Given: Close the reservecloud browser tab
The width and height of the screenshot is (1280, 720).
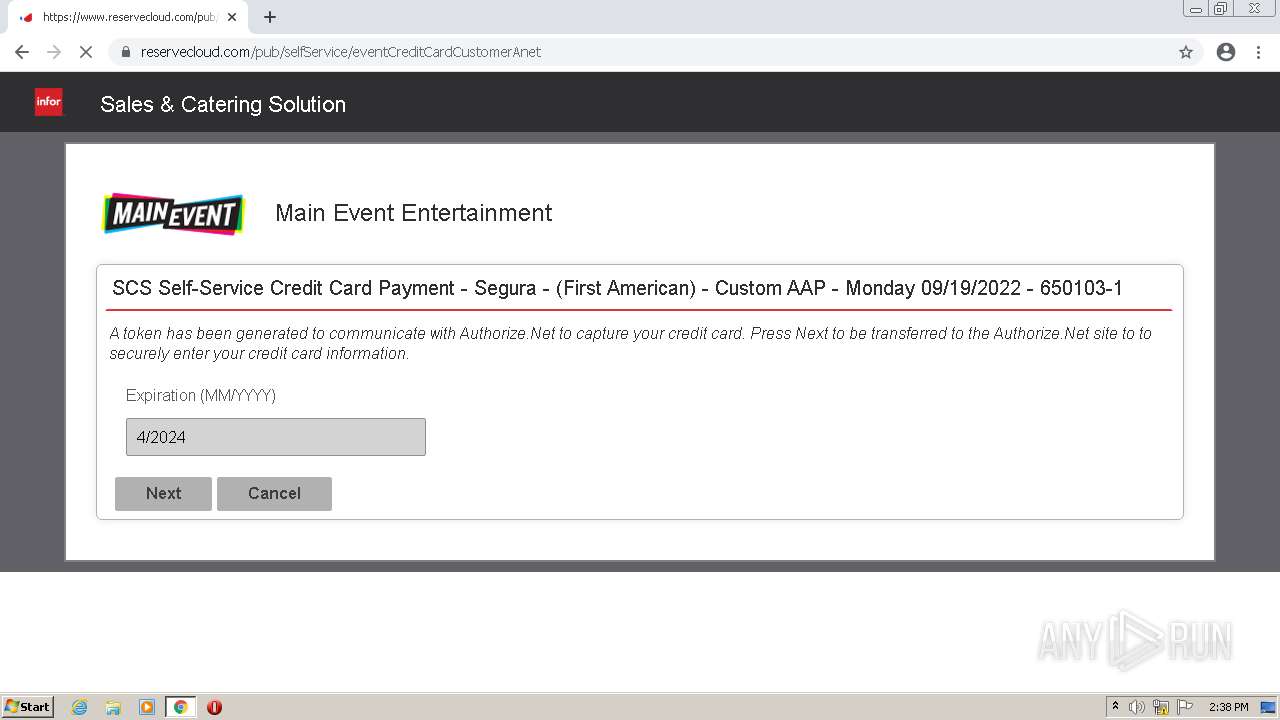Looking at the screenshot, I should [232, 17].
